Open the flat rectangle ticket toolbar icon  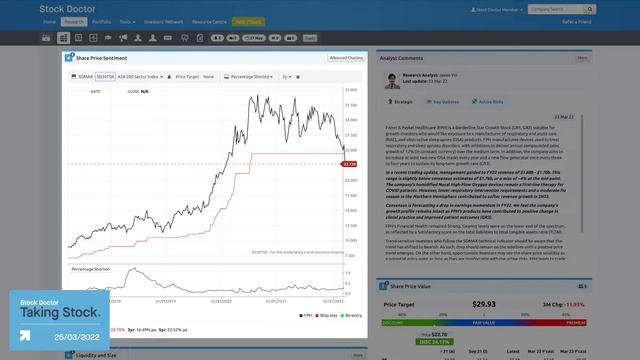pos(168,38)
